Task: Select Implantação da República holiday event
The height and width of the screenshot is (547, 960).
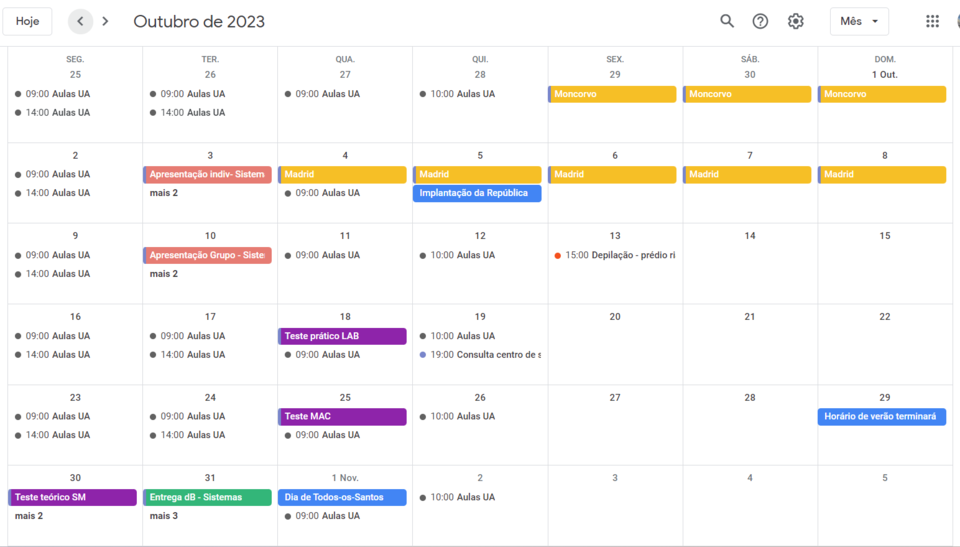Action: tap(477, 193)
